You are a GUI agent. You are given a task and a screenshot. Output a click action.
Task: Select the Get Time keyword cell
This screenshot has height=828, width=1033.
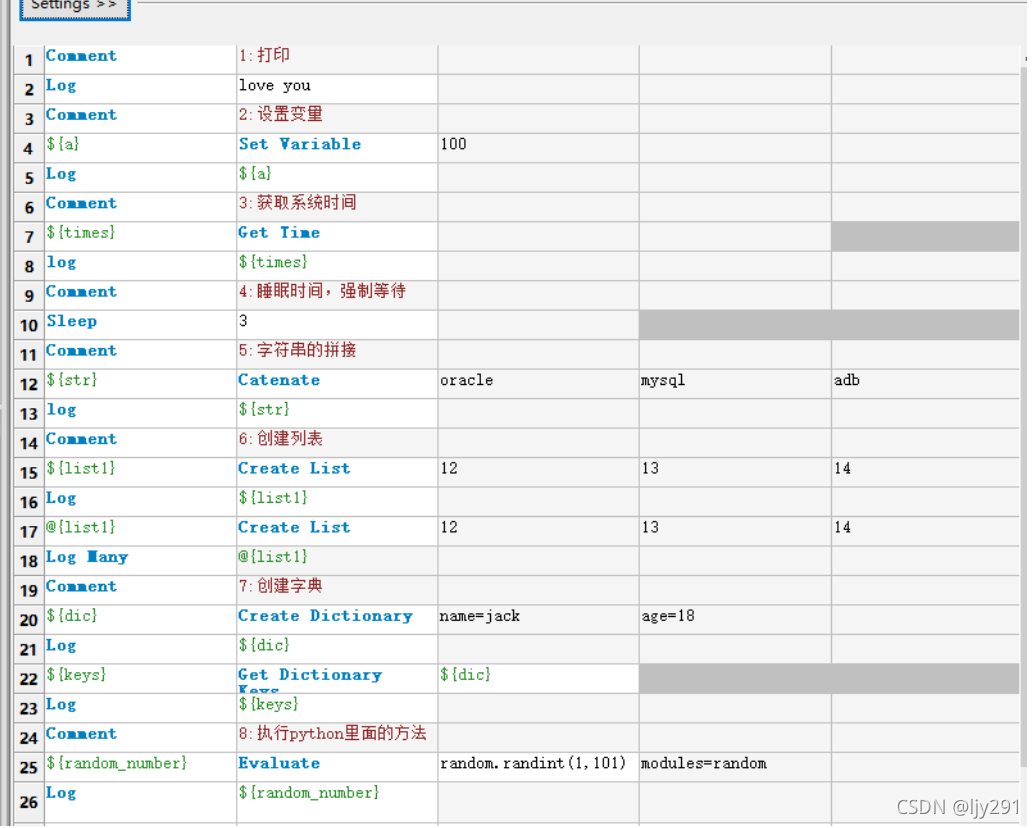[337, 236]
